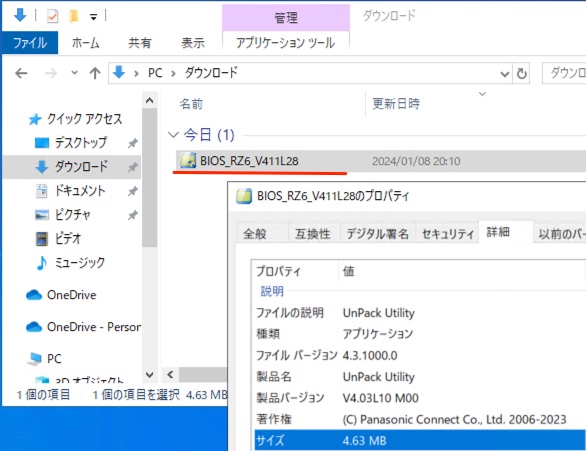586x451 pixels.
Task: Select the 製品バージョン V4.03L10 M00 row
Action: pos(419,398)
